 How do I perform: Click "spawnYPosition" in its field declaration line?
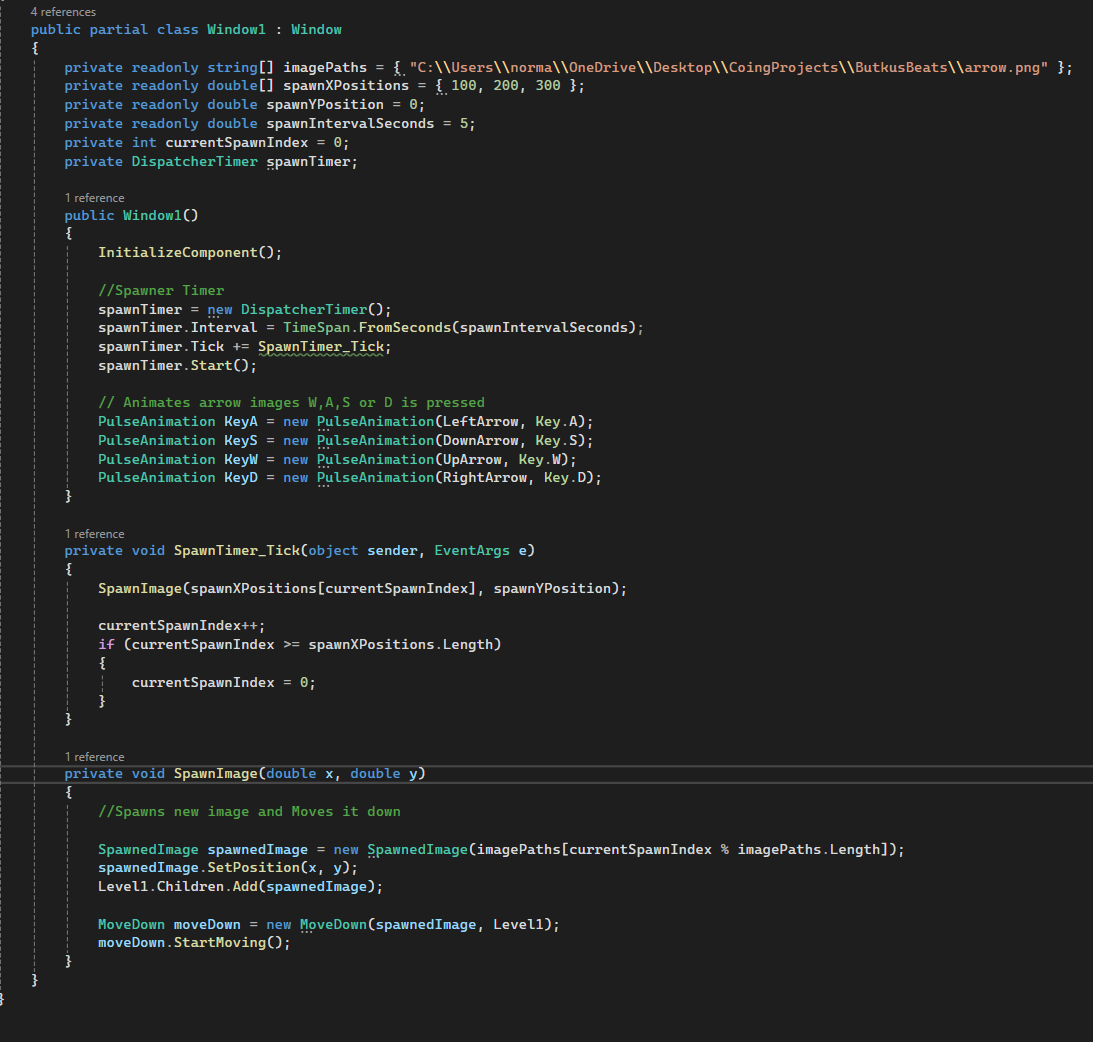pos(325,105)
